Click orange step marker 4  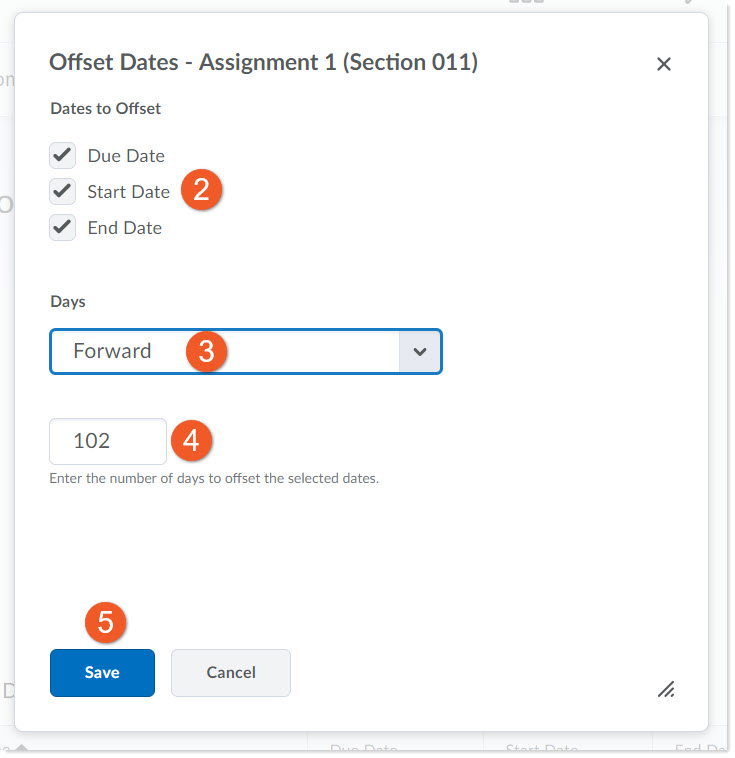tap(192, 440)
